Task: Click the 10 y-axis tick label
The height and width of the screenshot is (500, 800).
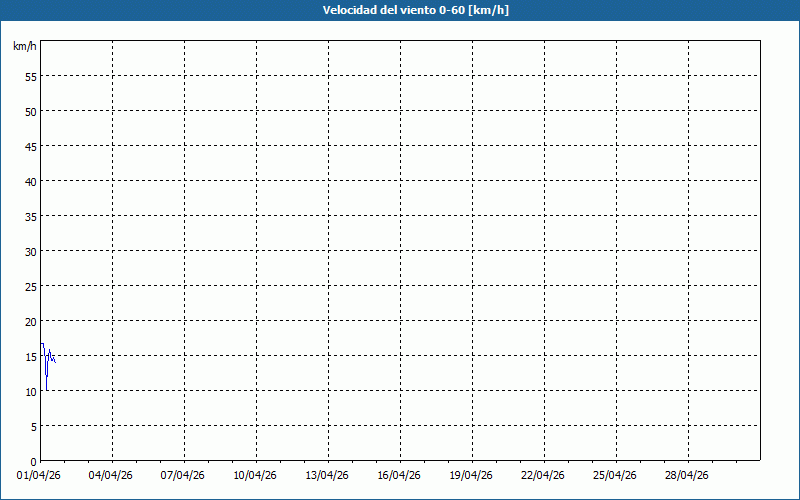Action: click(31, 391)
